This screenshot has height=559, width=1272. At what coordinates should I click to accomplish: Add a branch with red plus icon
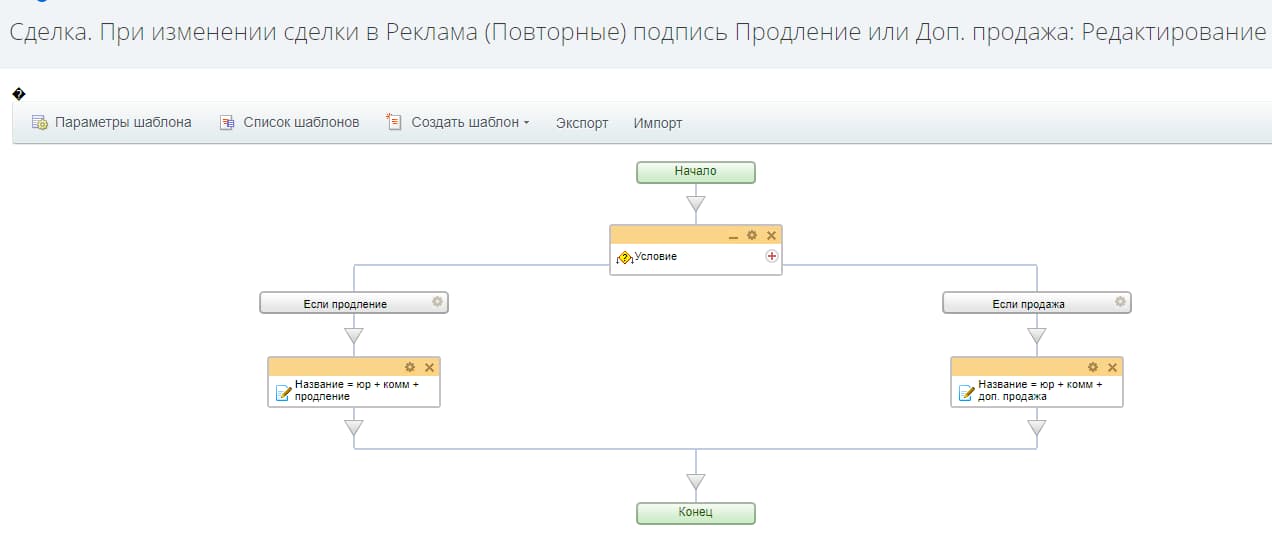(771, 257)
